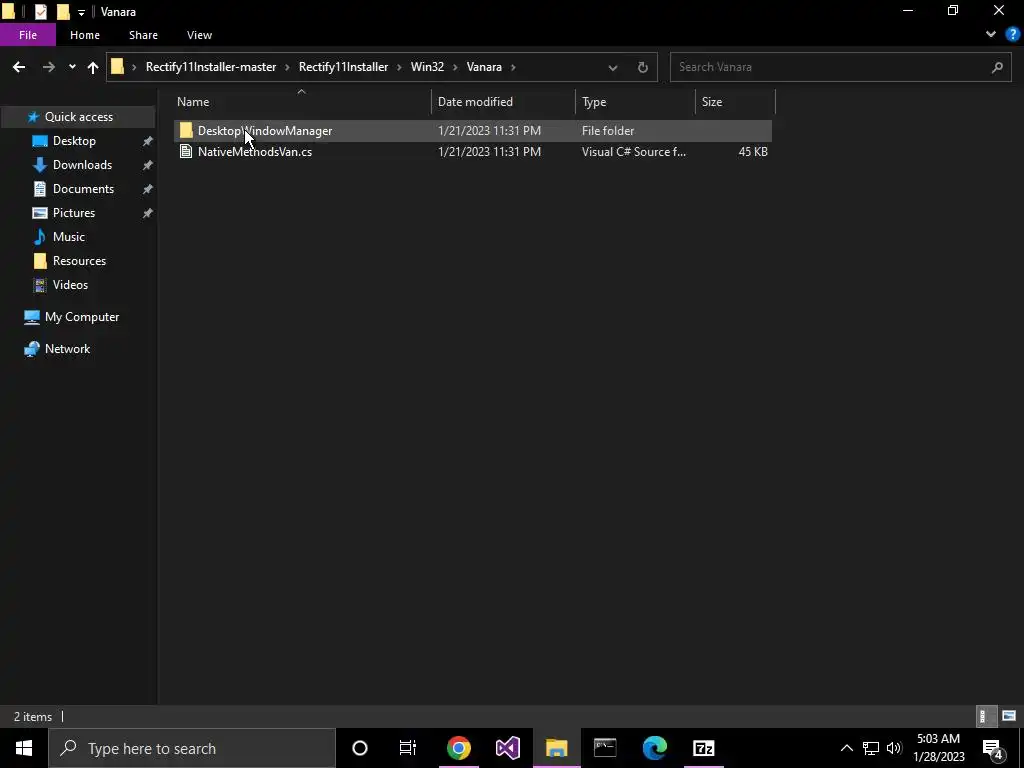The width and height of the screenshot is (1024, 768).
Task: Launch Google Chrome from the taskbar
Action: (x=459, y=748)
